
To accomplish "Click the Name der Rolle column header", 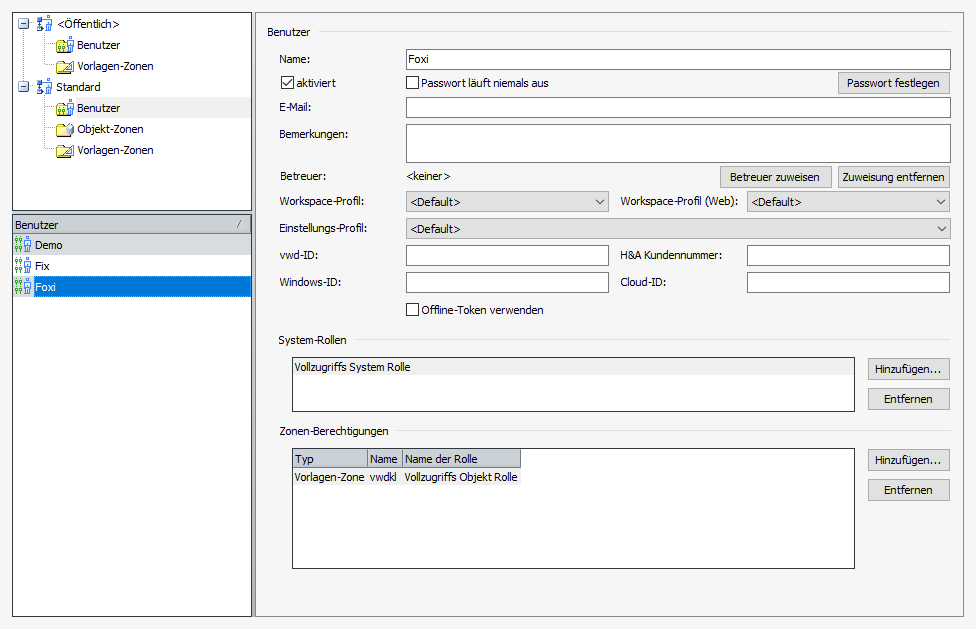I will coord(460,459).
